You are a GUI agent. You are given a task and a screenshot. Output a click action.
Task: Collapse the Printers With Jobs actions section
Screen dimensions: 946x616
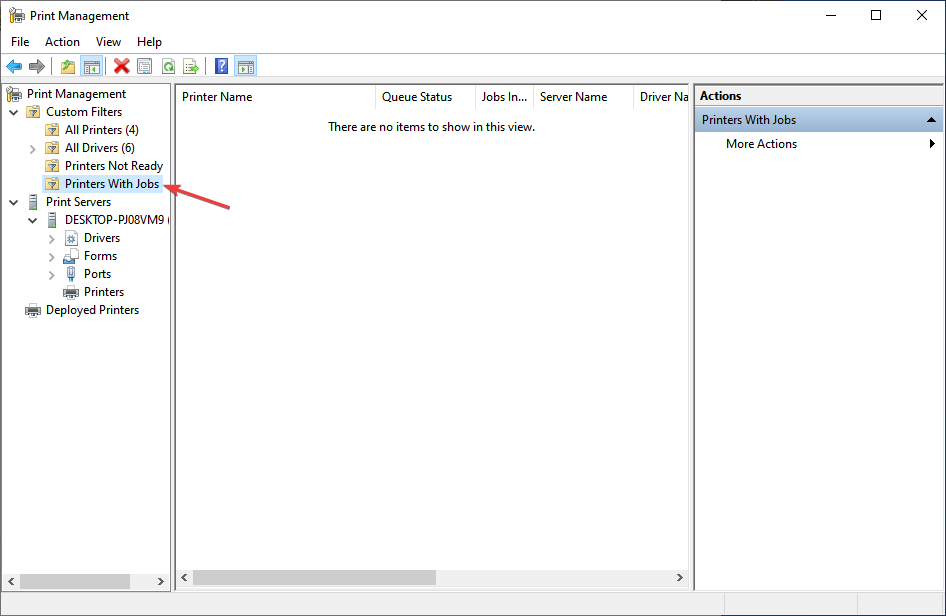(x=931, y=120)
